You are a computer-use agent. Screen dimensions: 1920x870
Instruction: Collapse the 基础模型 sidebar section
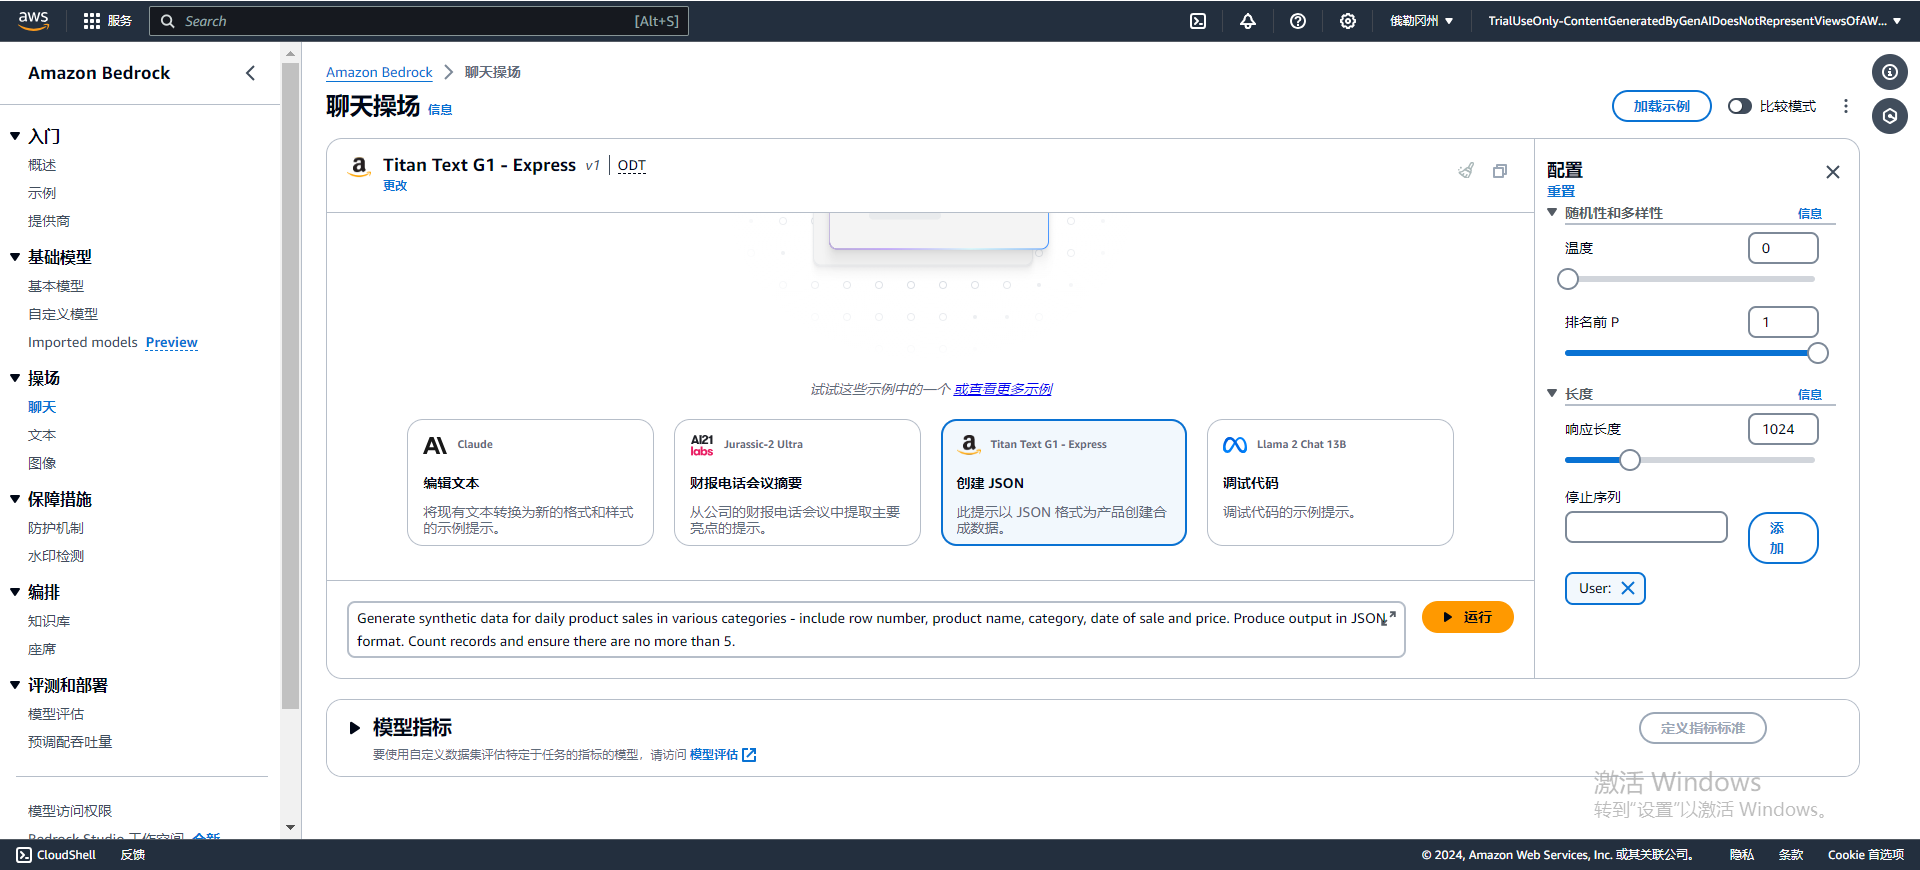pos(15,257)
